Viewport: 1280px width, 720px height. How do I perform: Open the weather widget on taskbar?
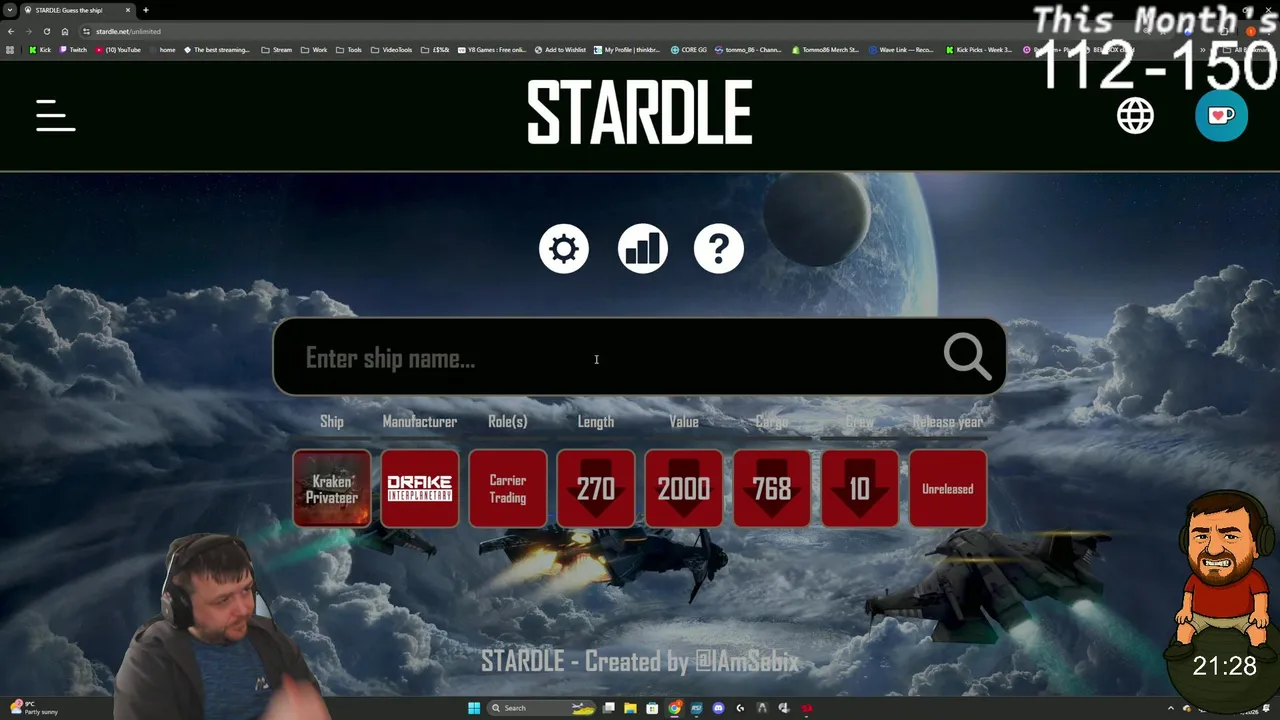click(x=32, y=708)
